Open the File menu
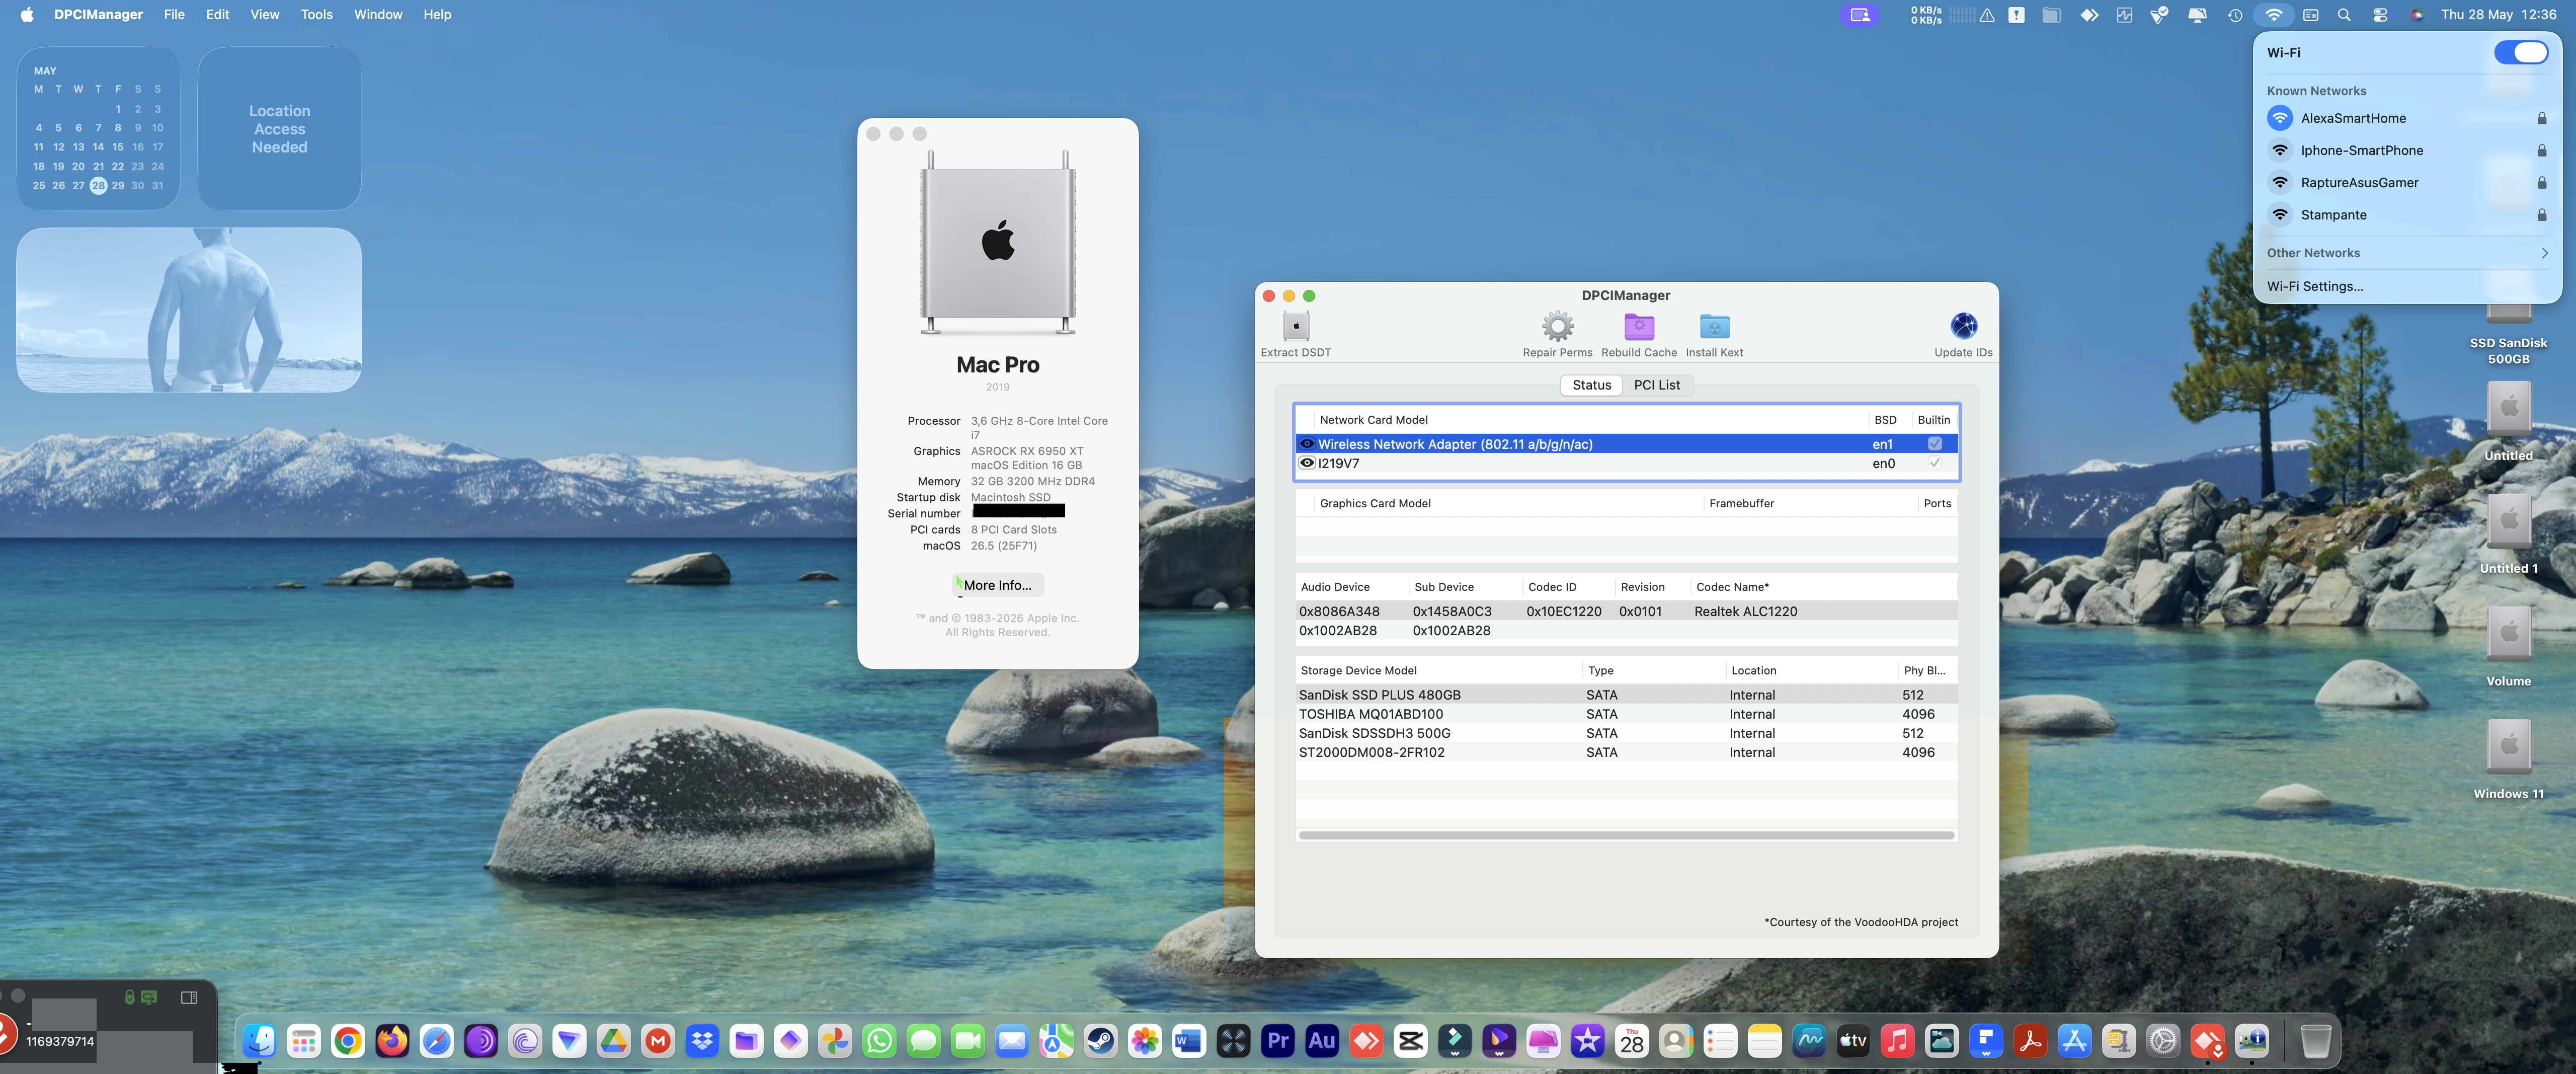Viewport: 2576px width, 1074px height. tap(174, 14)
